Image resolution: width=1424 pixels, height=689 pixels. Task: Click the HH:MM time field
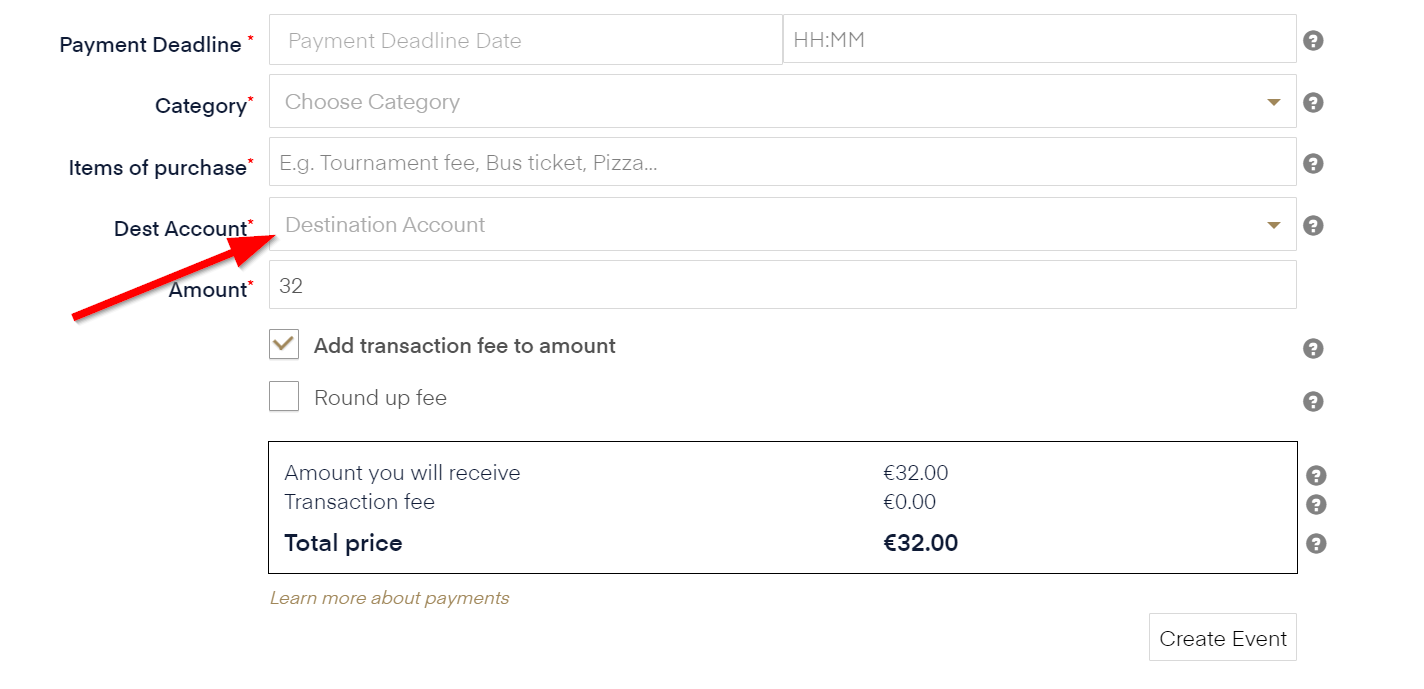pos(1038,41)
